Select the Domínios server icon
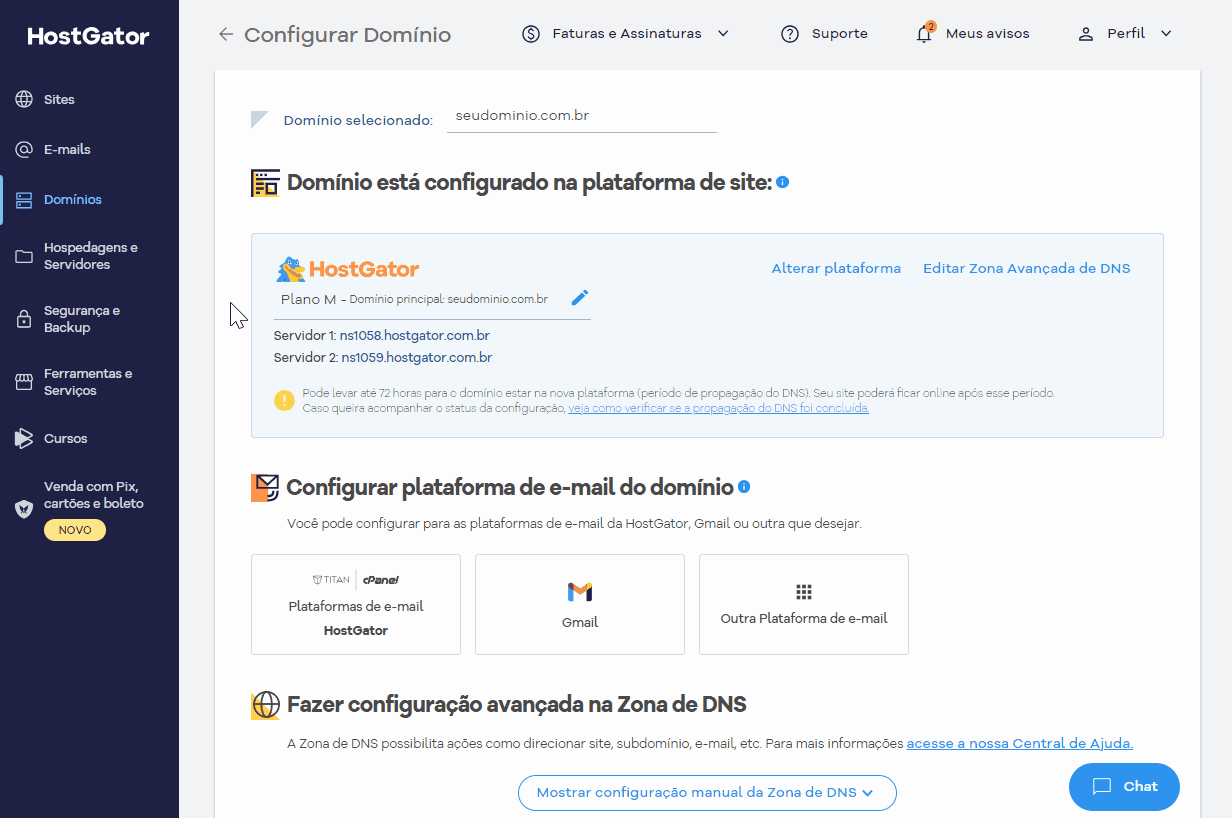1232x818 pixels. (x=24, y=199)
